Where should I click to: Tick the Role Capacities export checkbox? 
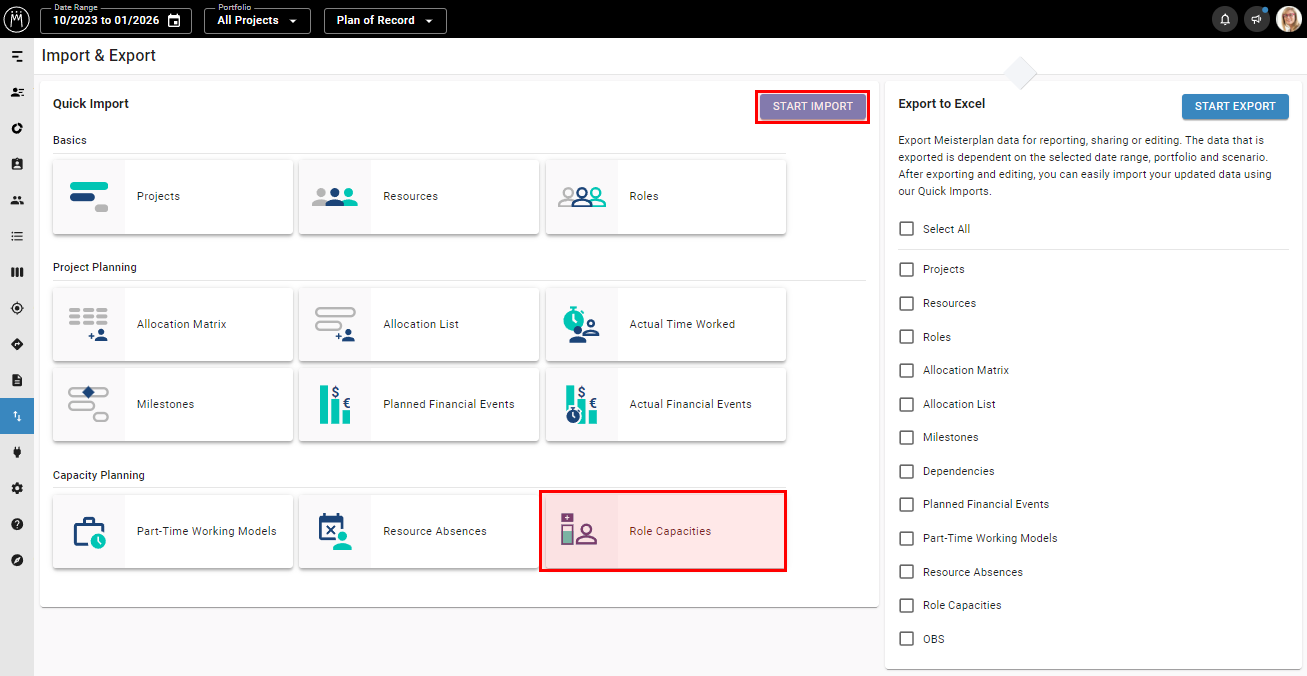[x=907, y=605]
